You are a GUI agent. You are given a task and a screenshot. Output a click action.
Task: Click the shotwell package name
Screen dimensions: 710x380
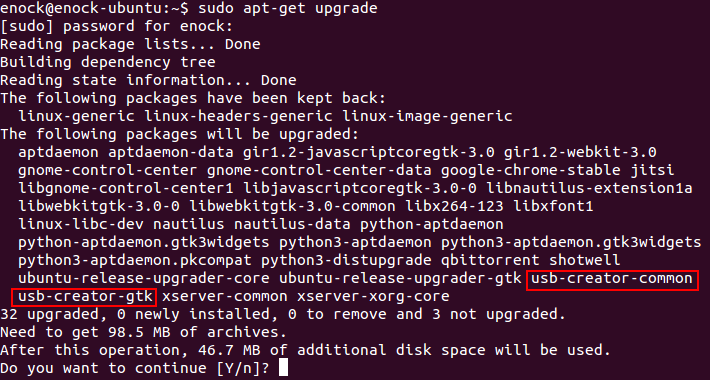pyautogui.click(x=585, y=260)
